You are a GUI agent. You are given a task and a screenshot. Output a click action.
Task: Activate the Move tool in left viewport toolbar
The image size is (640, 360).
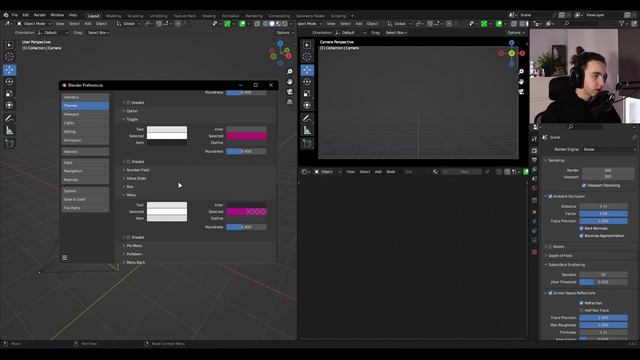[9, 70]
